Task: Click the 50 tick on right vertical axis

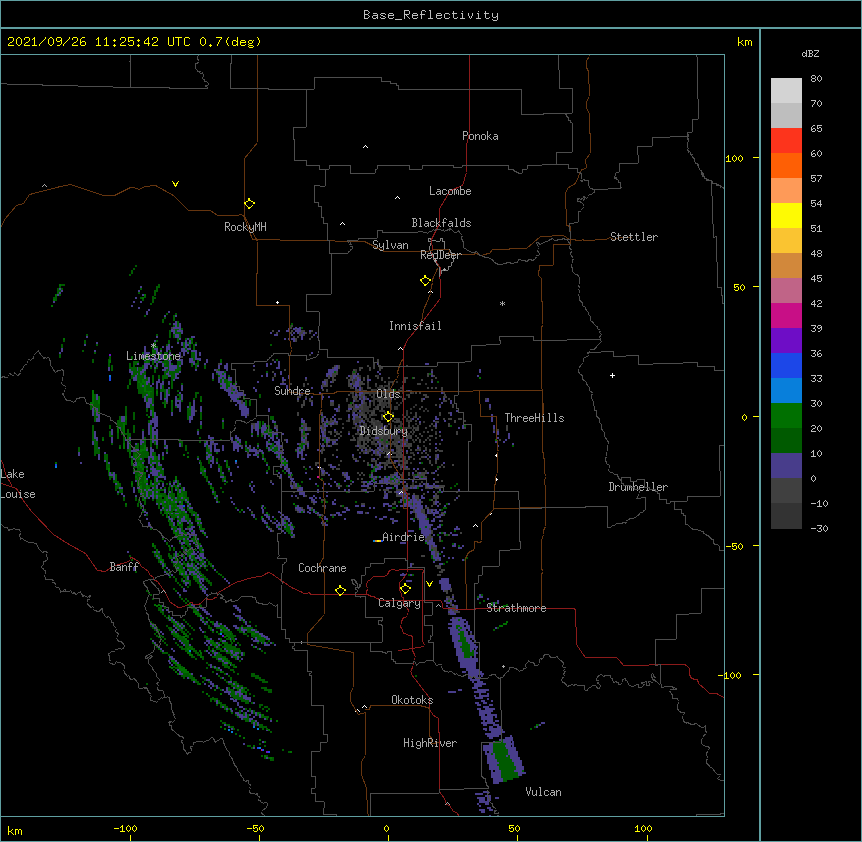Action: 739,287
